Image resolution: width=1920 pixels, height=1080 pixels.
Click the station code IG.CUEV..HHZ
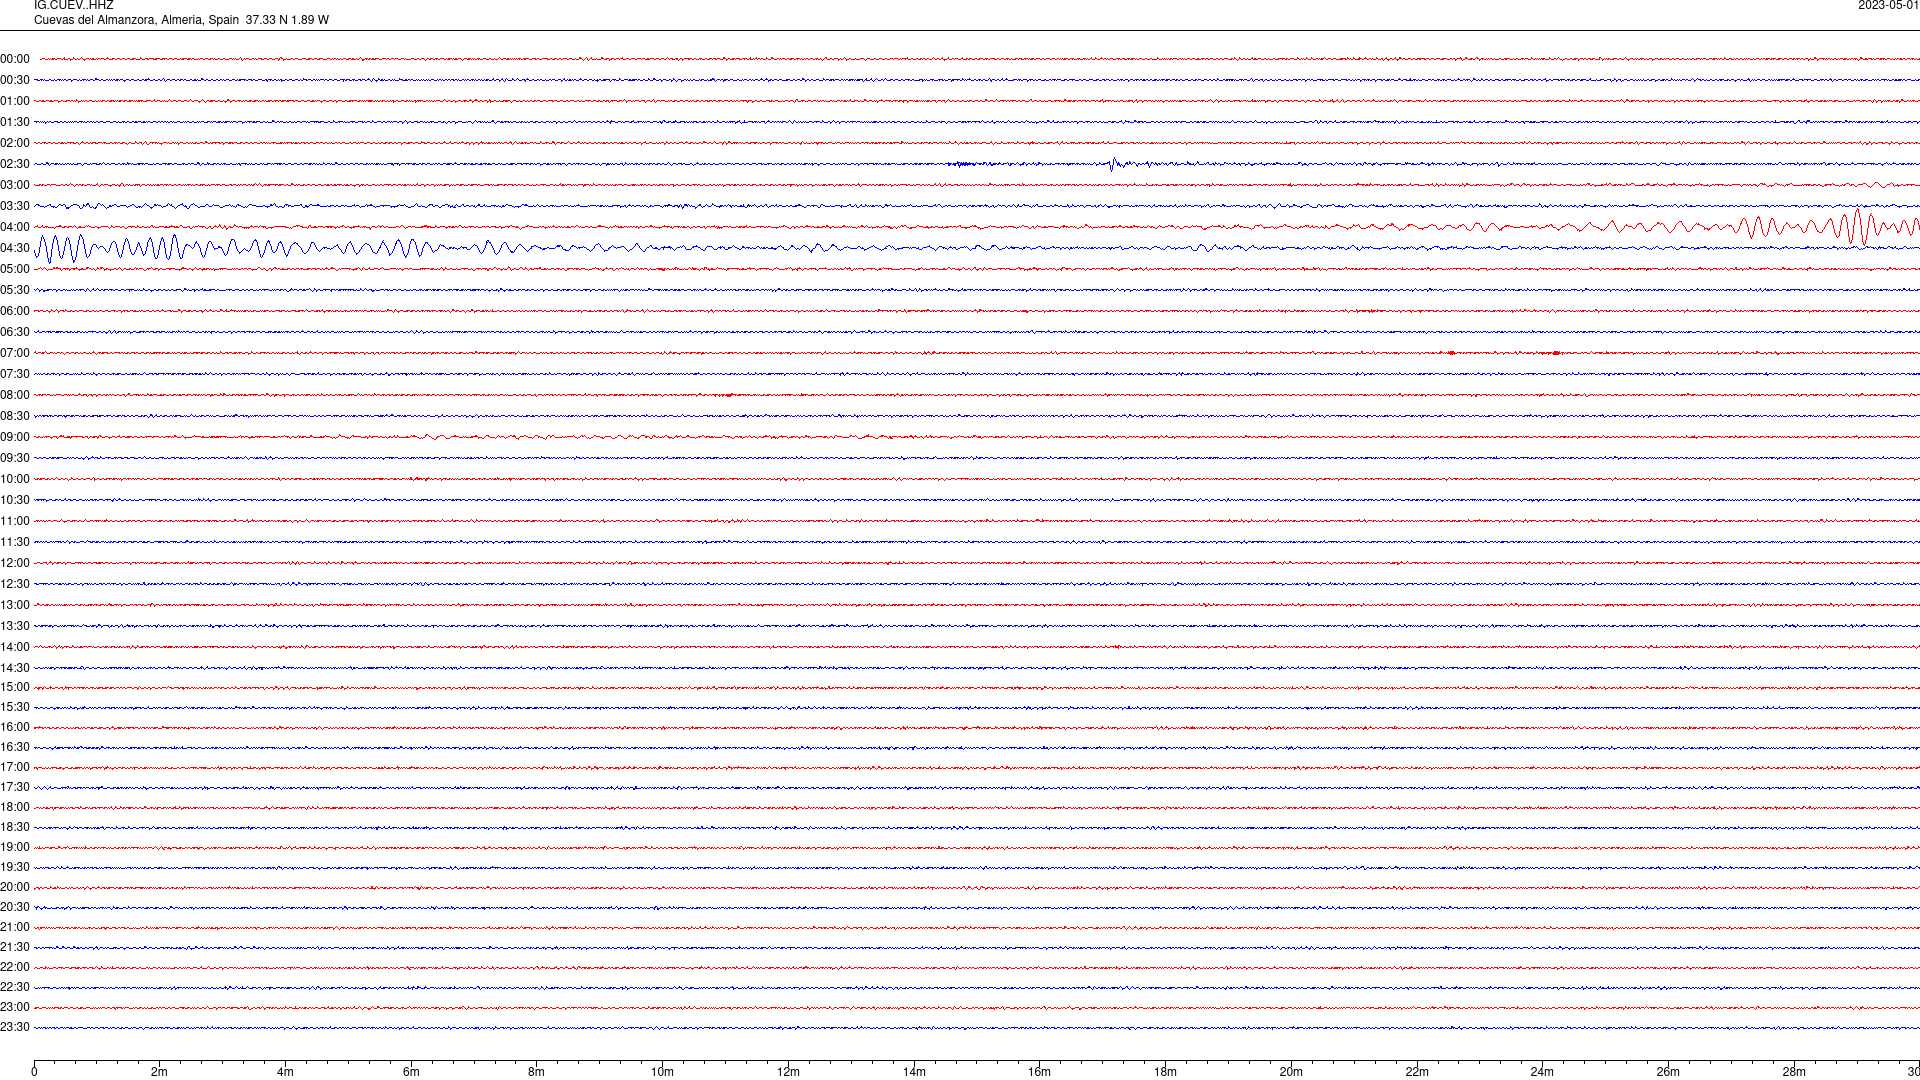[x=73, y=6]
